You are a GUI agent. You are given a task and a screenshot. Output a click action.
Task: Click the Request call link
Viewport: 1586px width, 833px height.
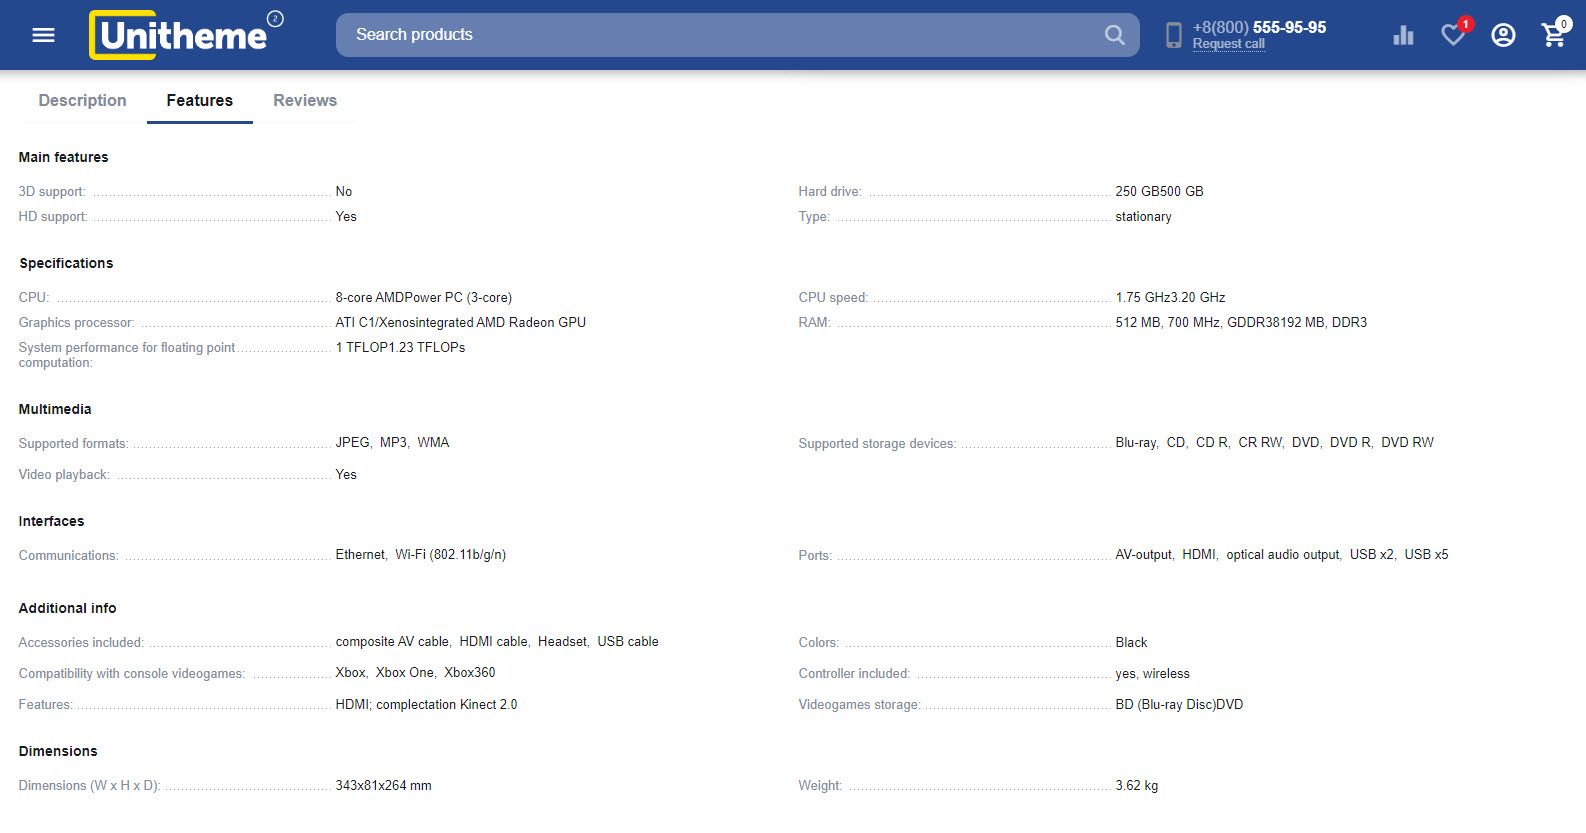click(x=1228, y=44)
